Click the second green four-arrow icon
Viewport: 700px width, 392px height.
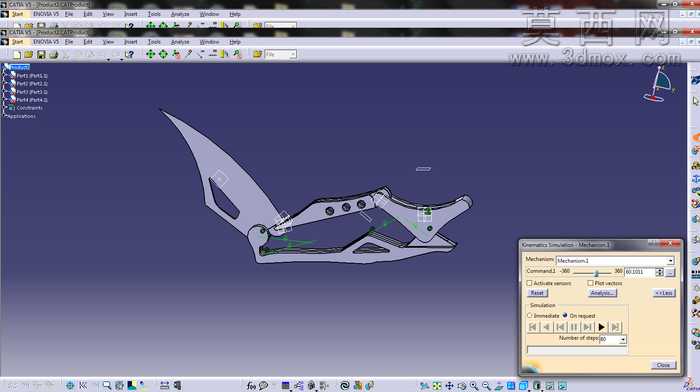point(163,54)
